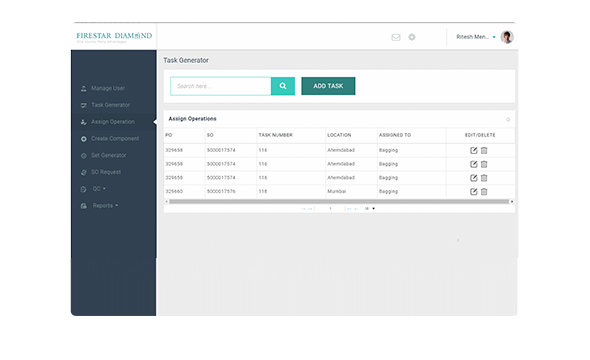Screen dimensions: 590x360
Task: Open the mail envelope icon in header
Action: tap(395, 37)
